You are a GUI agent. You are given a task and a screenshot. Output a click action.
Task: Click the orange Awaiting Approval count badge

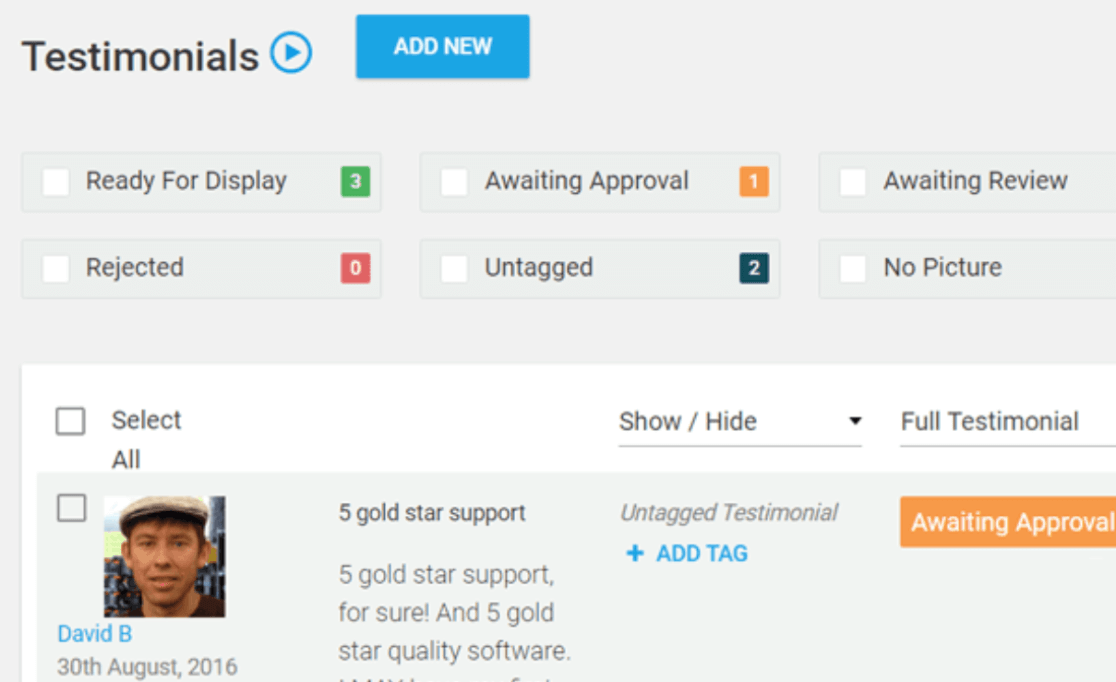[753, 182]
